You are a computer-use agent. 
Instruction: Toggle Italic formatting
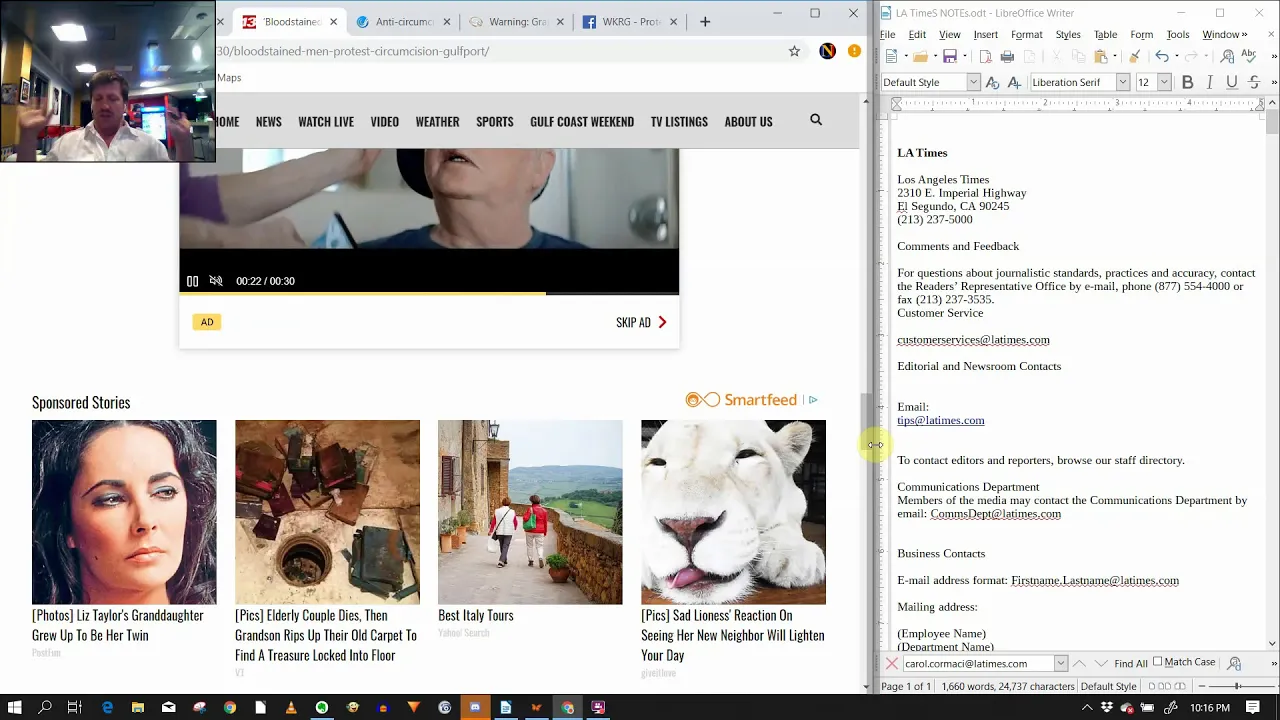1210,82
